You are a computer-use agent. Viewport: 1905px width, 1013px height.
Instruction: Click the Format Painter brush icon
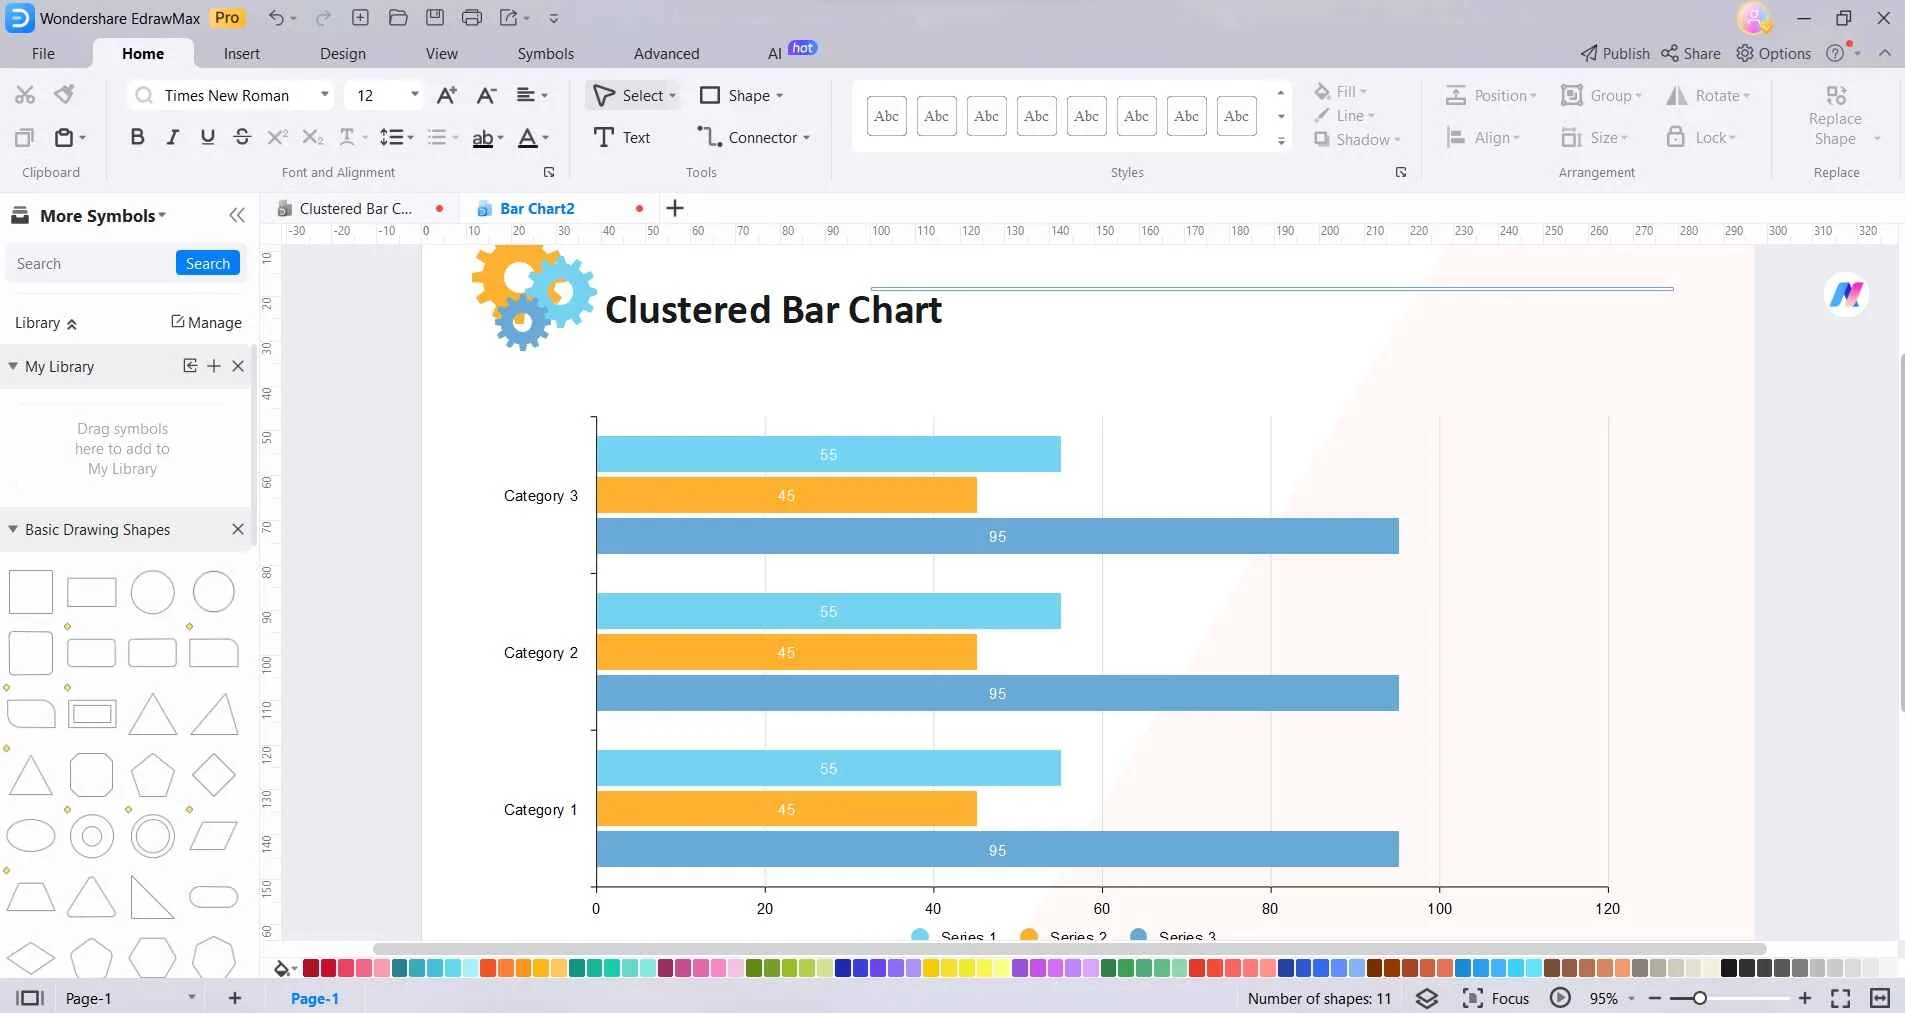click(64, 94)
